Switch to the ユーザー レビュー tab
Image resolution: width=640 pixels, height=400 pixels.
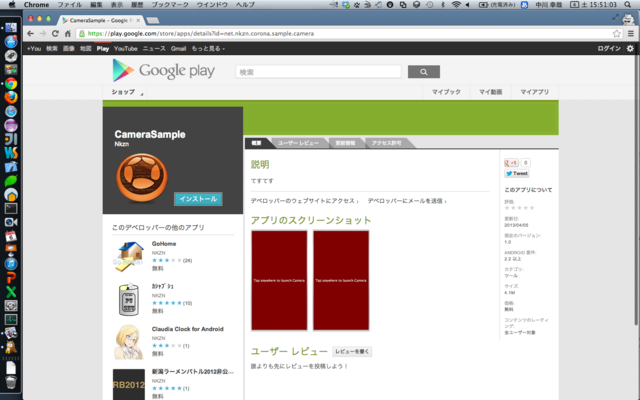click(x=298, y=143)
